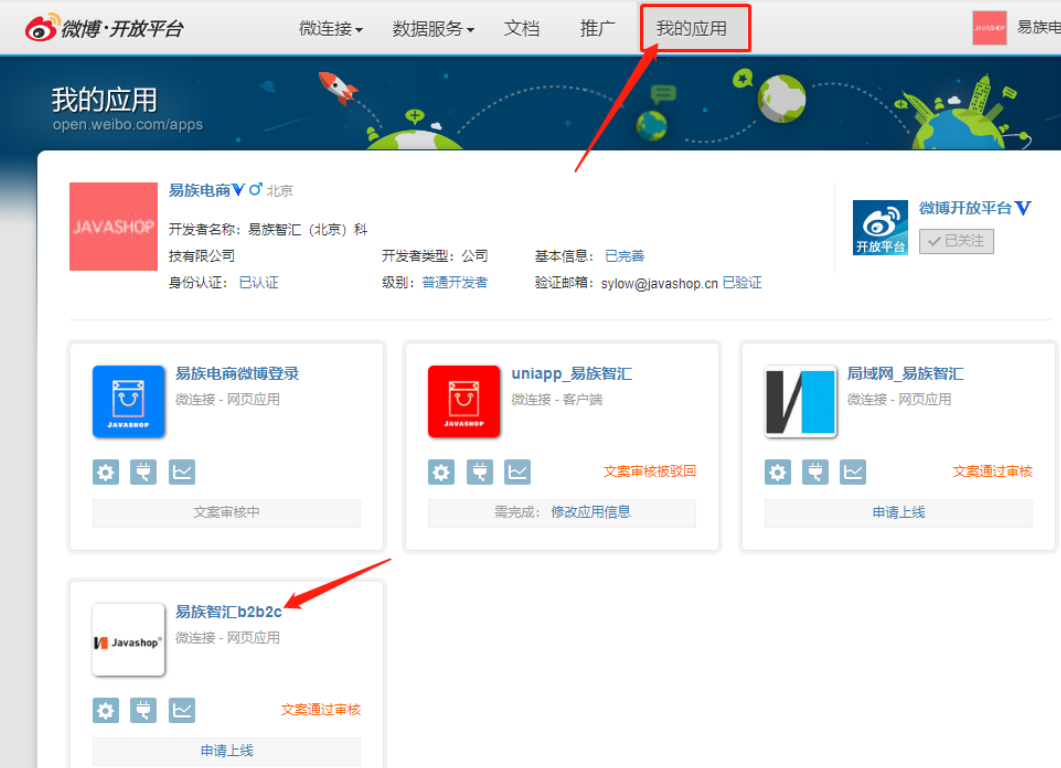Screen dimensions: 1061x768
Task: Open chart icon under 易族智汇b2b2c
Action: click(181, 710)
